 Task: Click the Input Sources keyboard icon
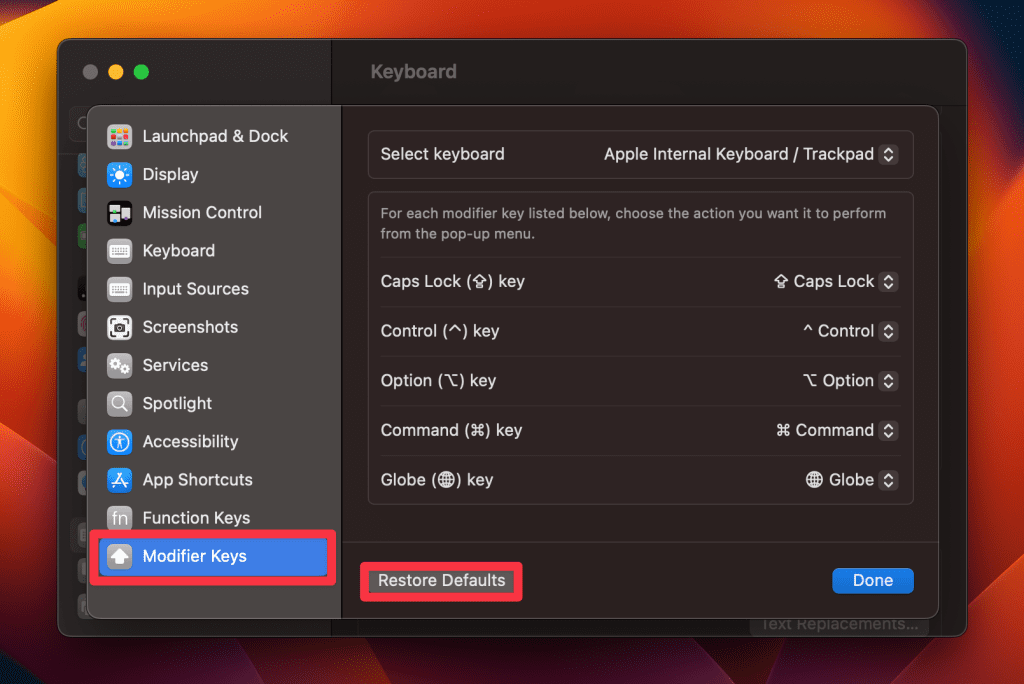pyautogui.click(x=120, y=289)
